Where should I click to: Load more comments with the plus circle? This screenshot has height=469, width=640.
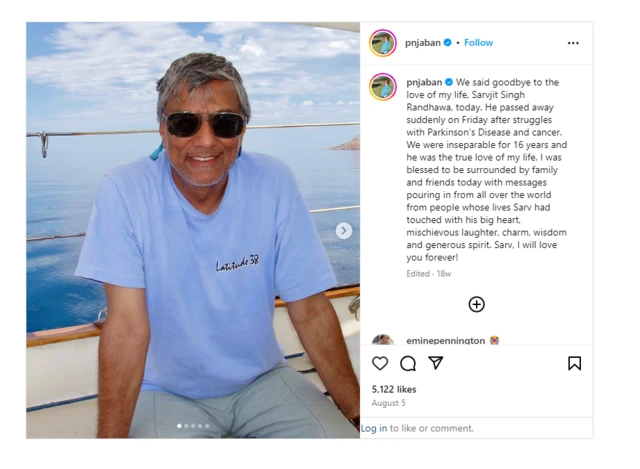point(476,304)
